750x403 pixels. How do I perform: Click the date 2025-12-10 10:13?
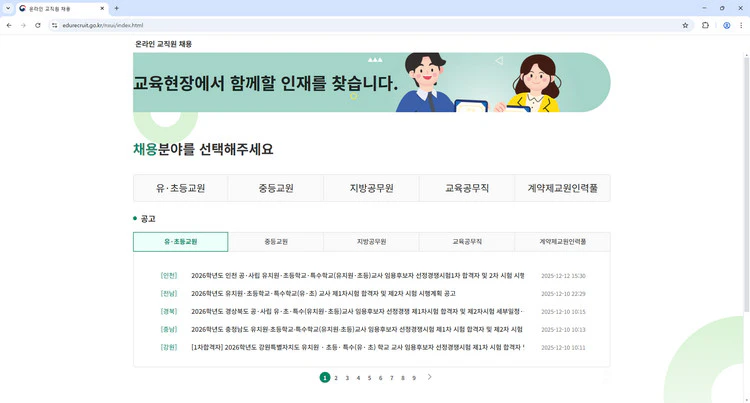pyautogui.click(x=563, y=329)
